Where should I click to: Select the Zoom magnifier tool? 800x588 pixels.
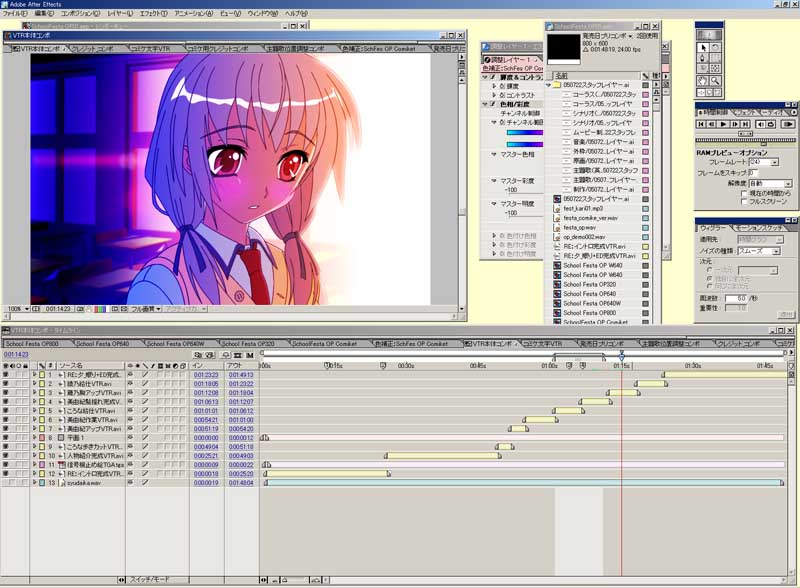(x=715, y=81)
